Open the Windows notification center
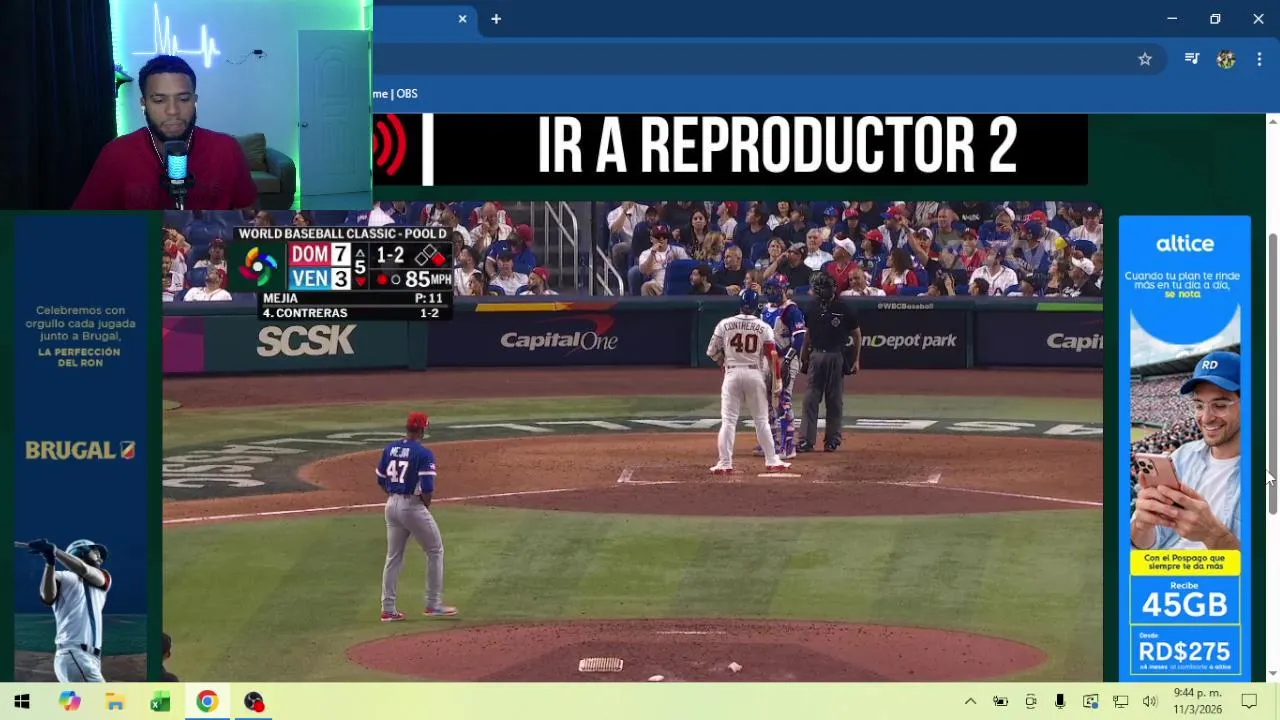This screenshot has width=1280, height=720. tap(1249, 702)
